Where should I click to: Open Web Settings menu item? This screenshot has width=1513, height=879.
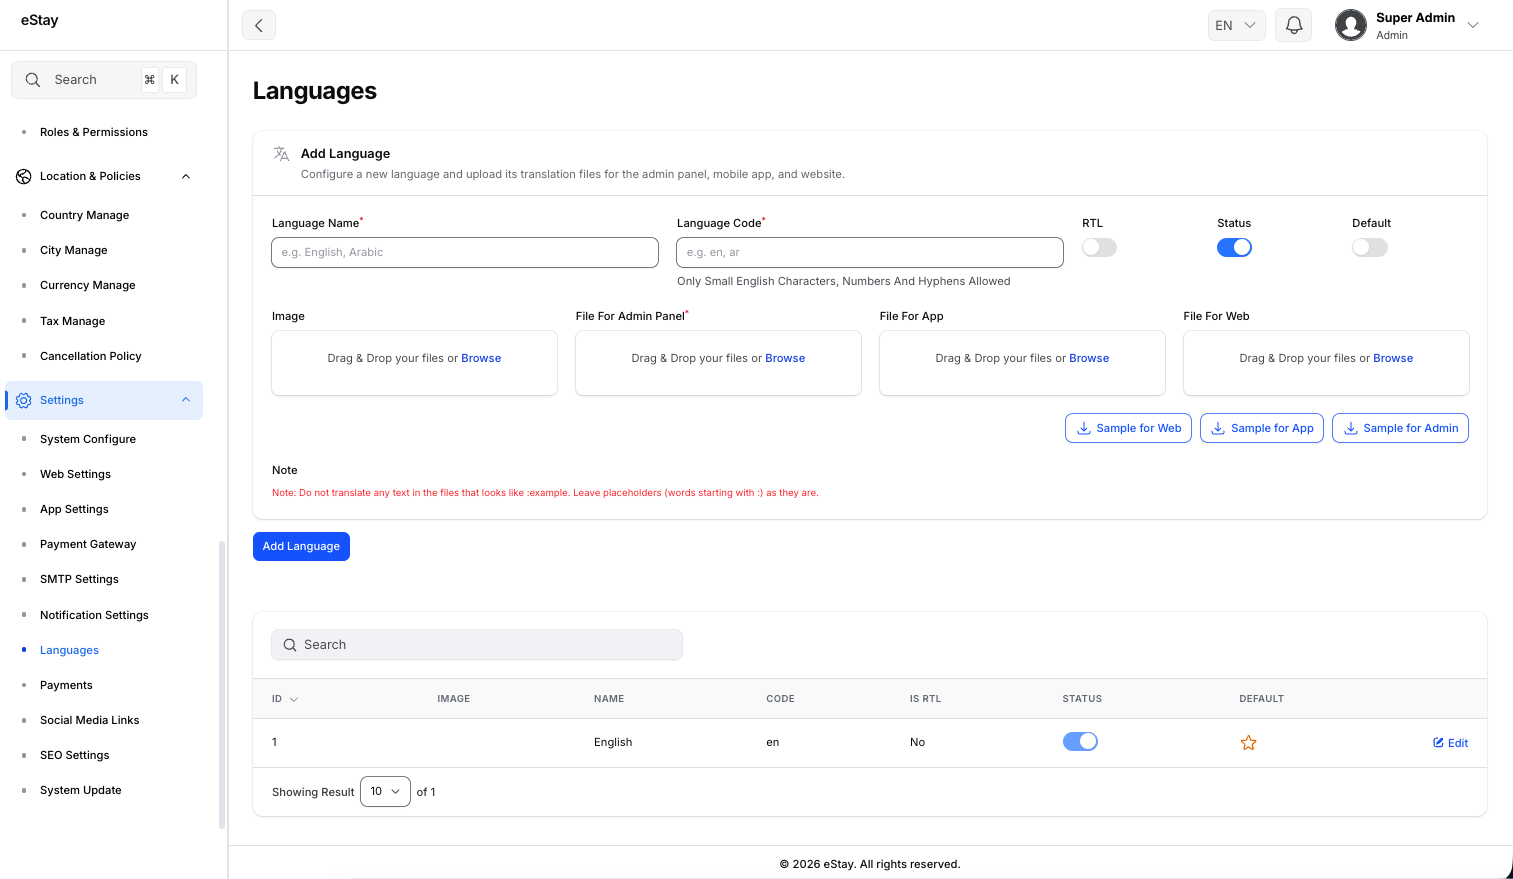[x=76, y=474]
